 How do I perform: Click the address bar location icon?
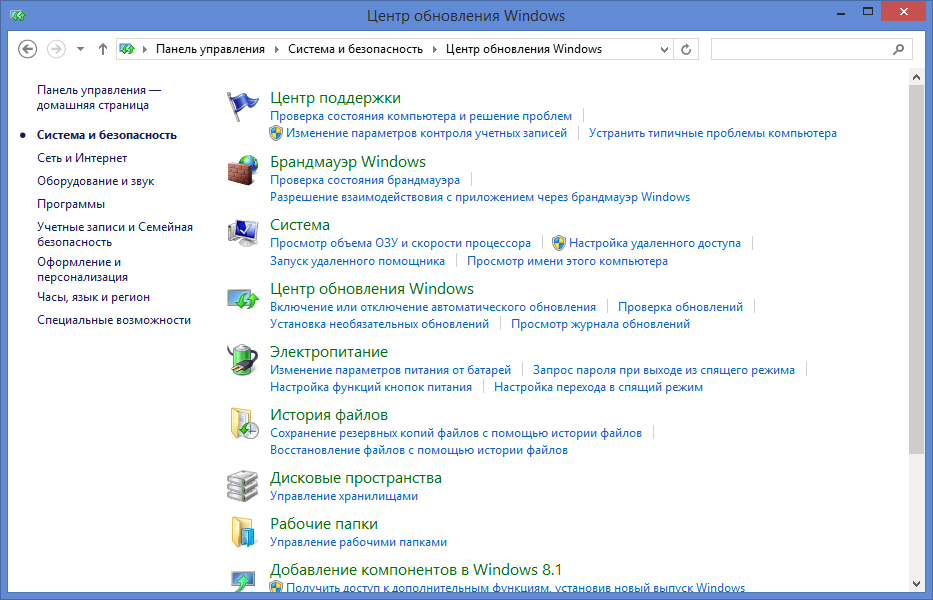coord(127,49)
